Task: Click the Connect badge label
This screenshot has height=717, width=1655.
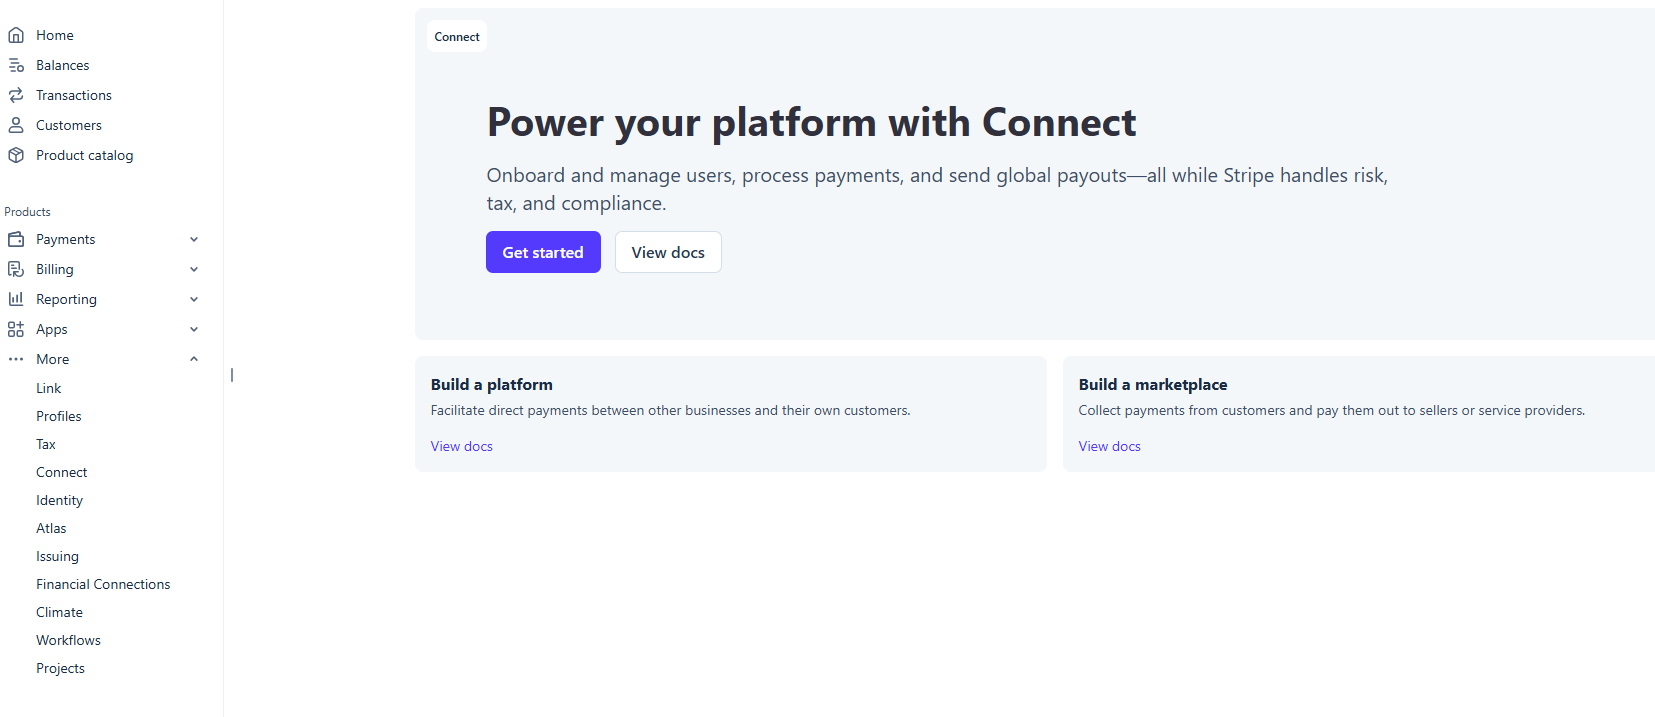Action: point(457,37)
